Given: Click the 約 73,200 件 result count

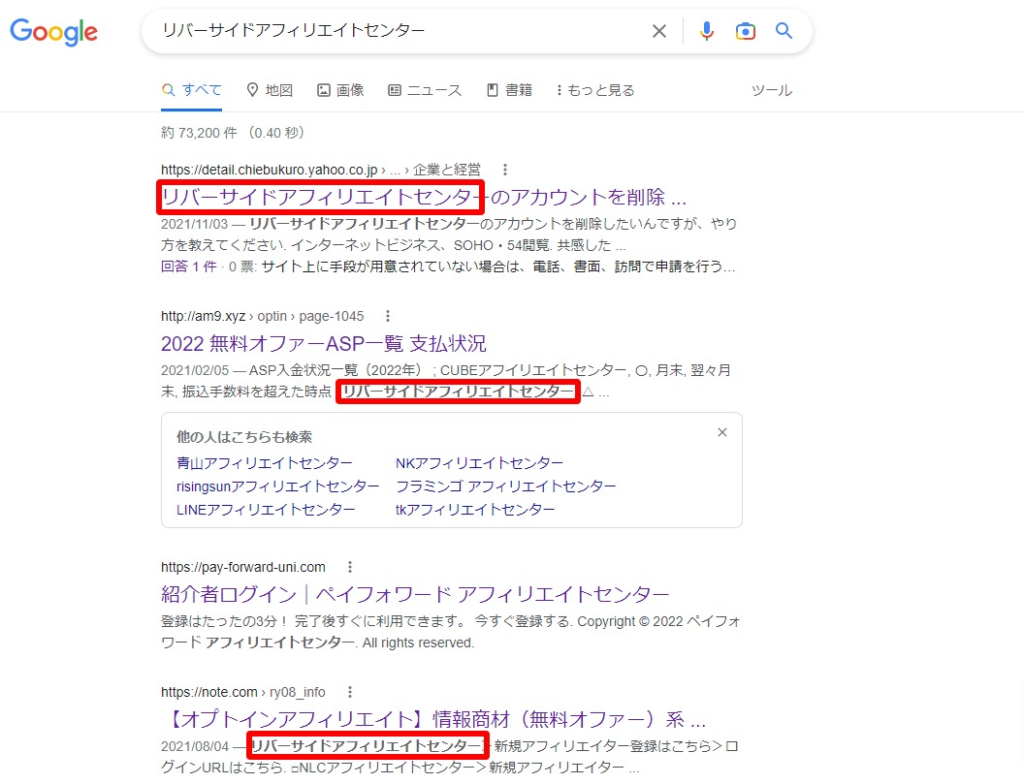Looking at the screenshot, I should pyautogui.click(x=199, y=133).
